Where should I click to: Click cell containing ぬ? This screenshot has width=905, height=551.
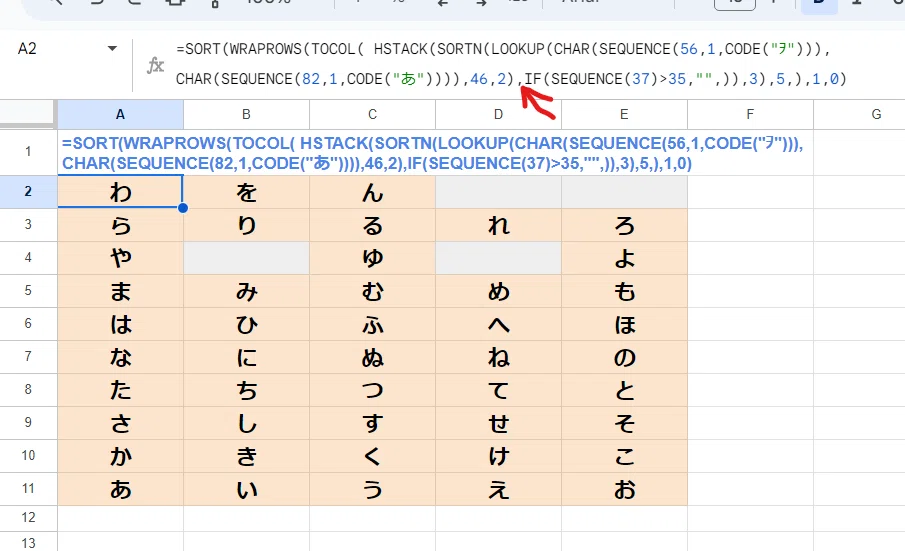[x=372, y=356]
